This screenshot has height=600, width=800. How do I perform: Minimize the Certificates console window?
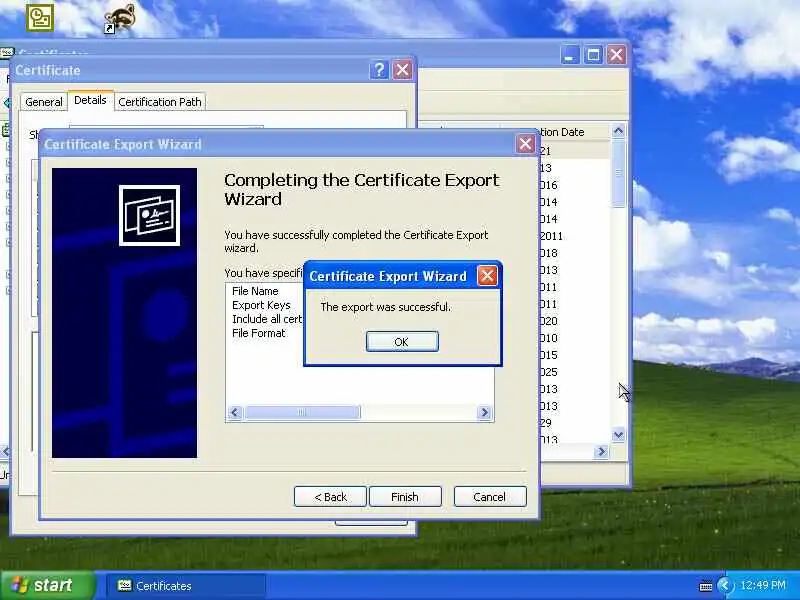(570, 55)
